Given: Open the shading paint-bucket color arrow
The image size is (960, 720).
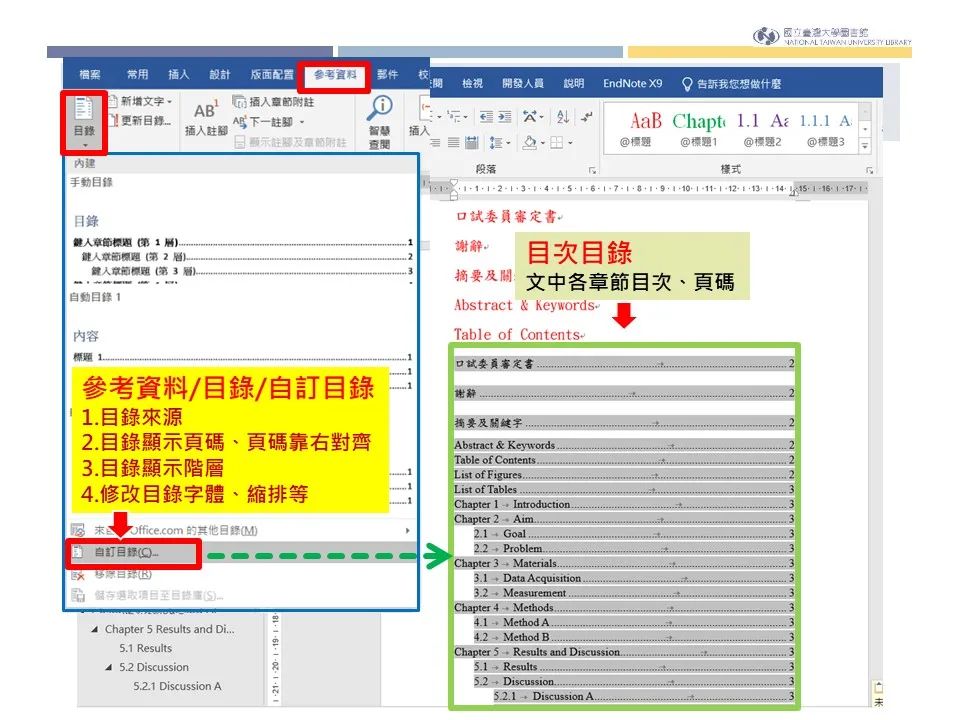Looking at the screenshot, I should [542, 142].
